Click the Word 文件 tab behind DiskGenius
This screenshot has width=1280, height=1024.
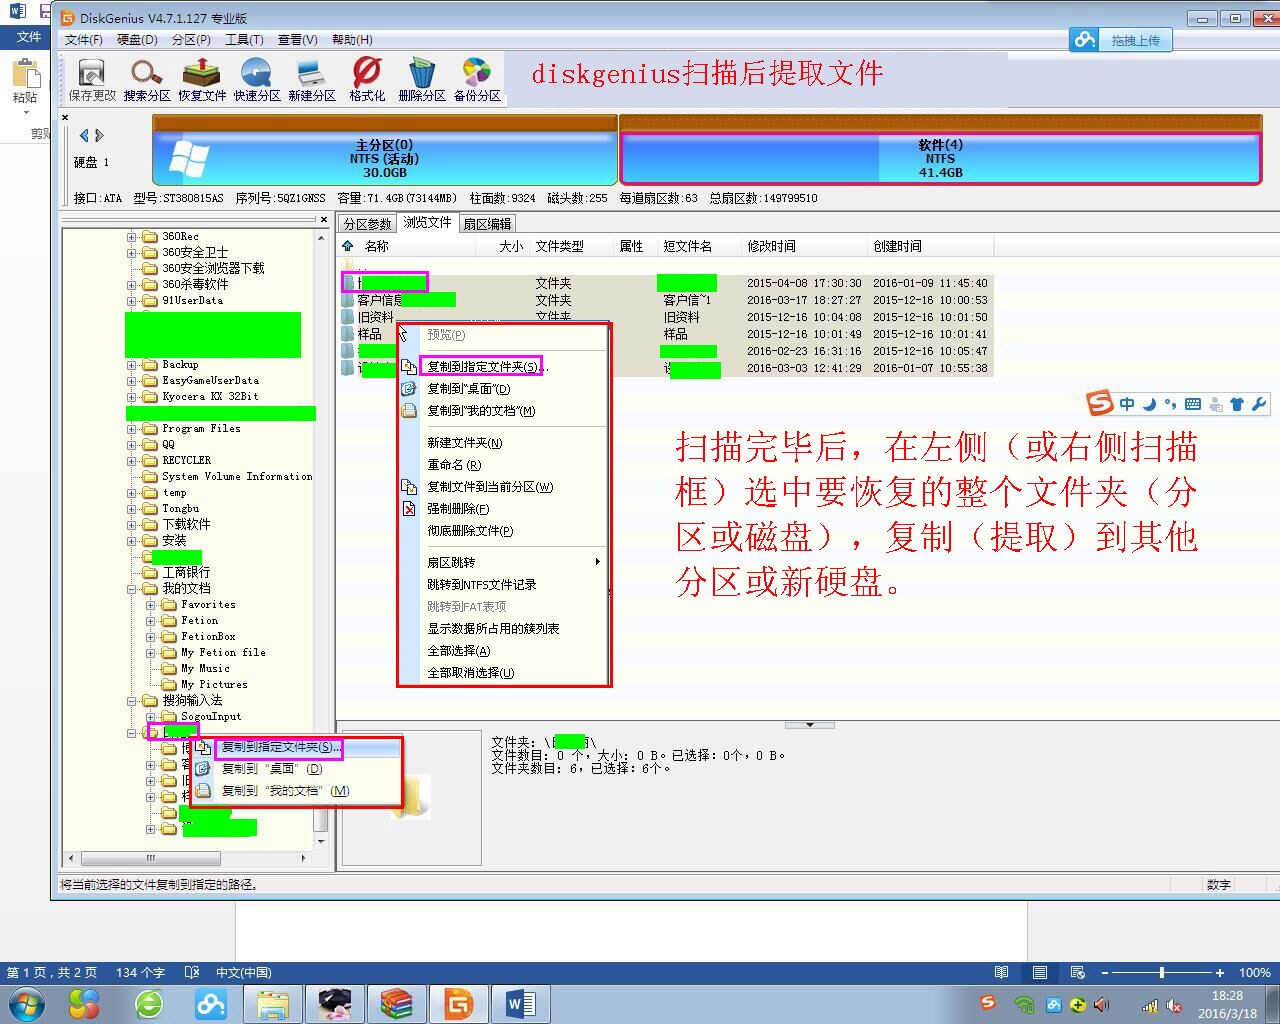point(27,37)
